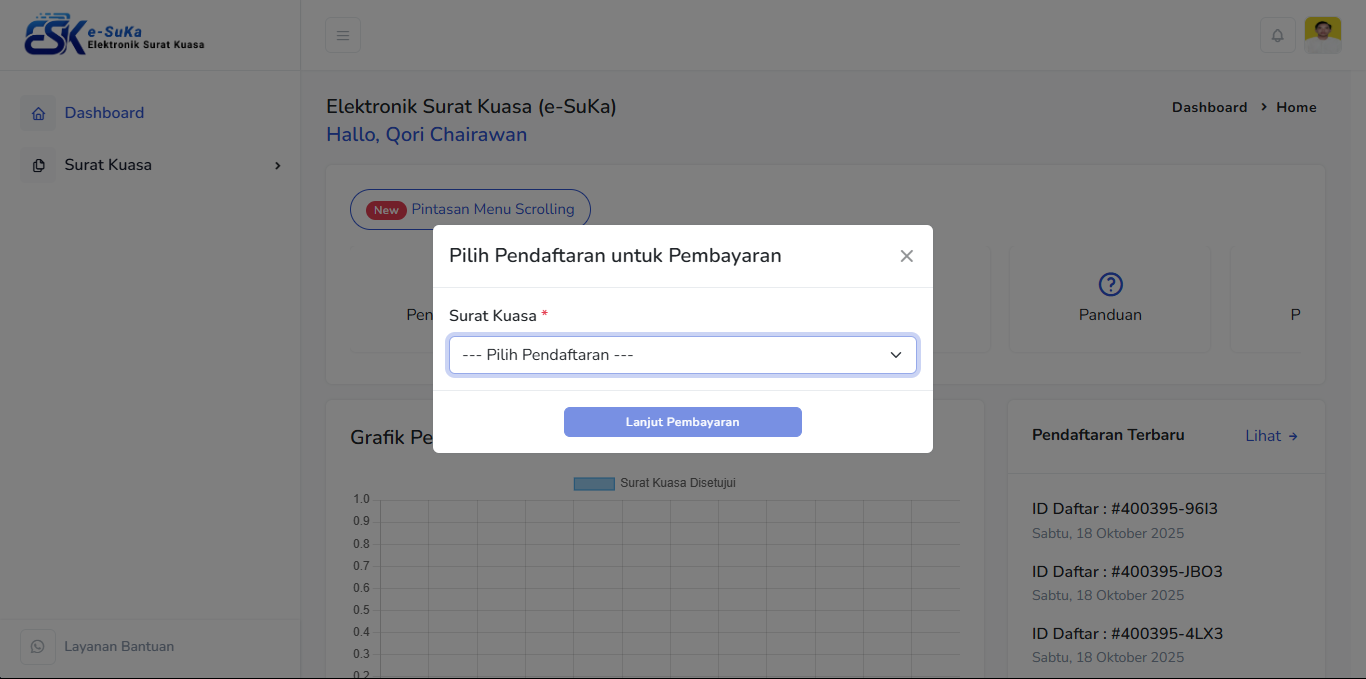Open registration ID #400395-96I3
The height and width of the screenshot is (679, 1366).
pyautogui.click(x=1124, y=509)
